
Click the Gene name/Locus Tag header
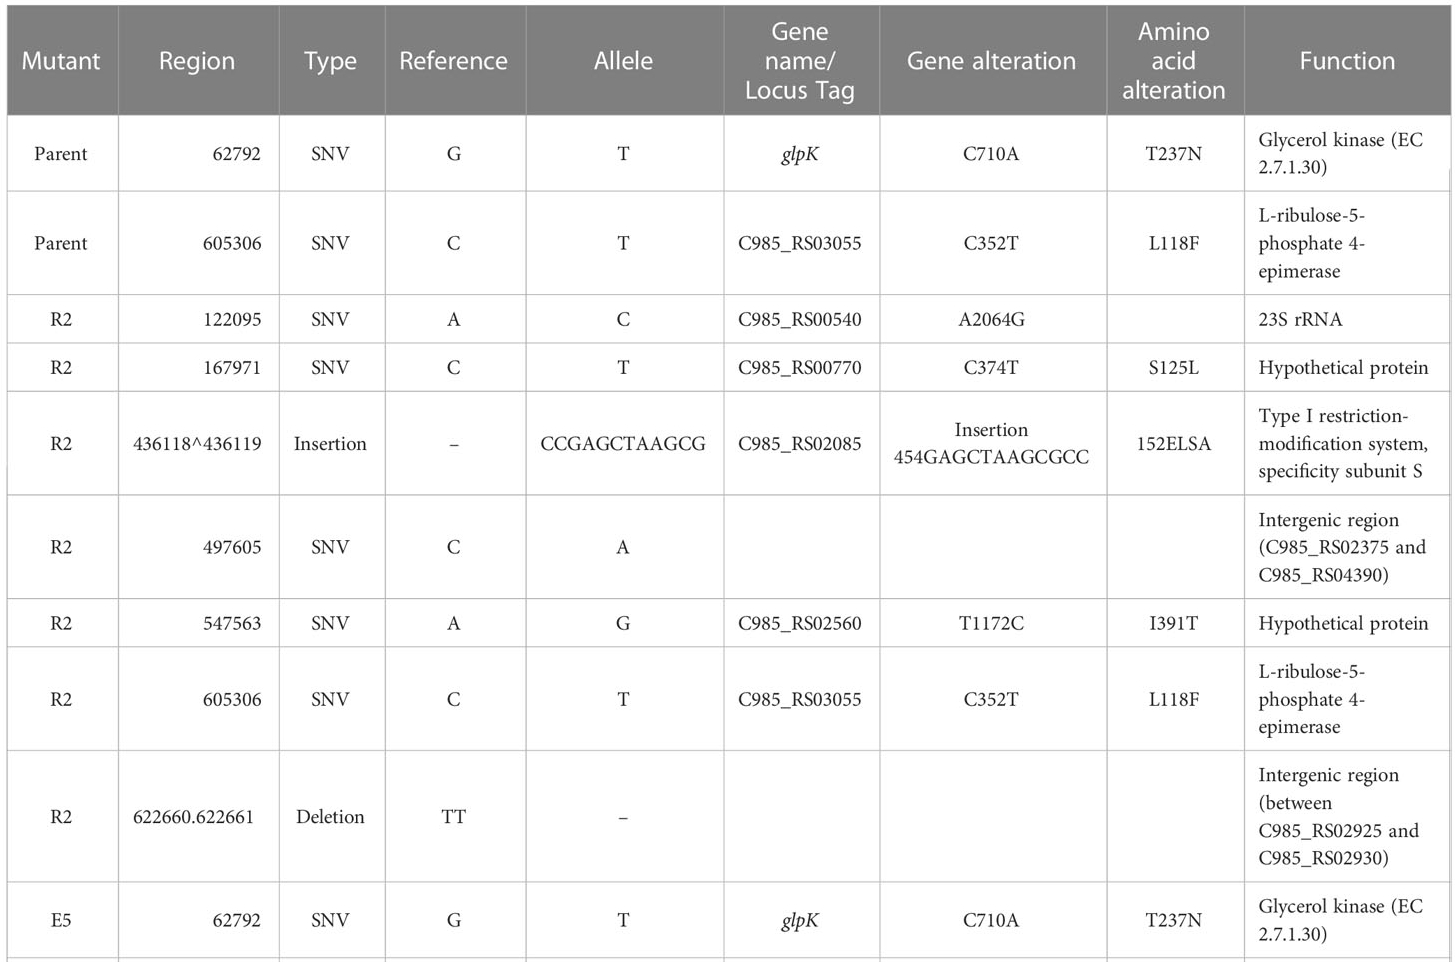click(800, 61)
